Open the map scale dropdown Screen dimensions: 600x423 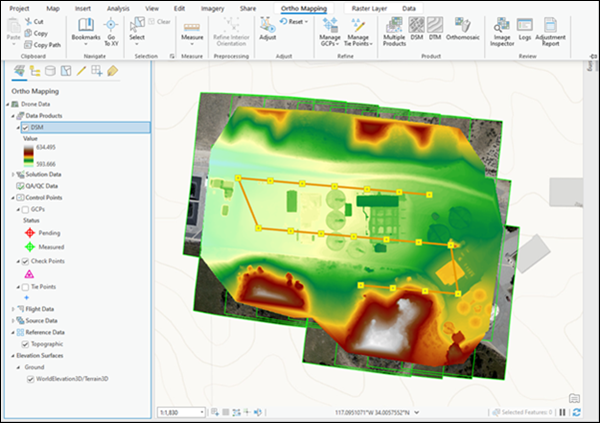pos(203,411)
